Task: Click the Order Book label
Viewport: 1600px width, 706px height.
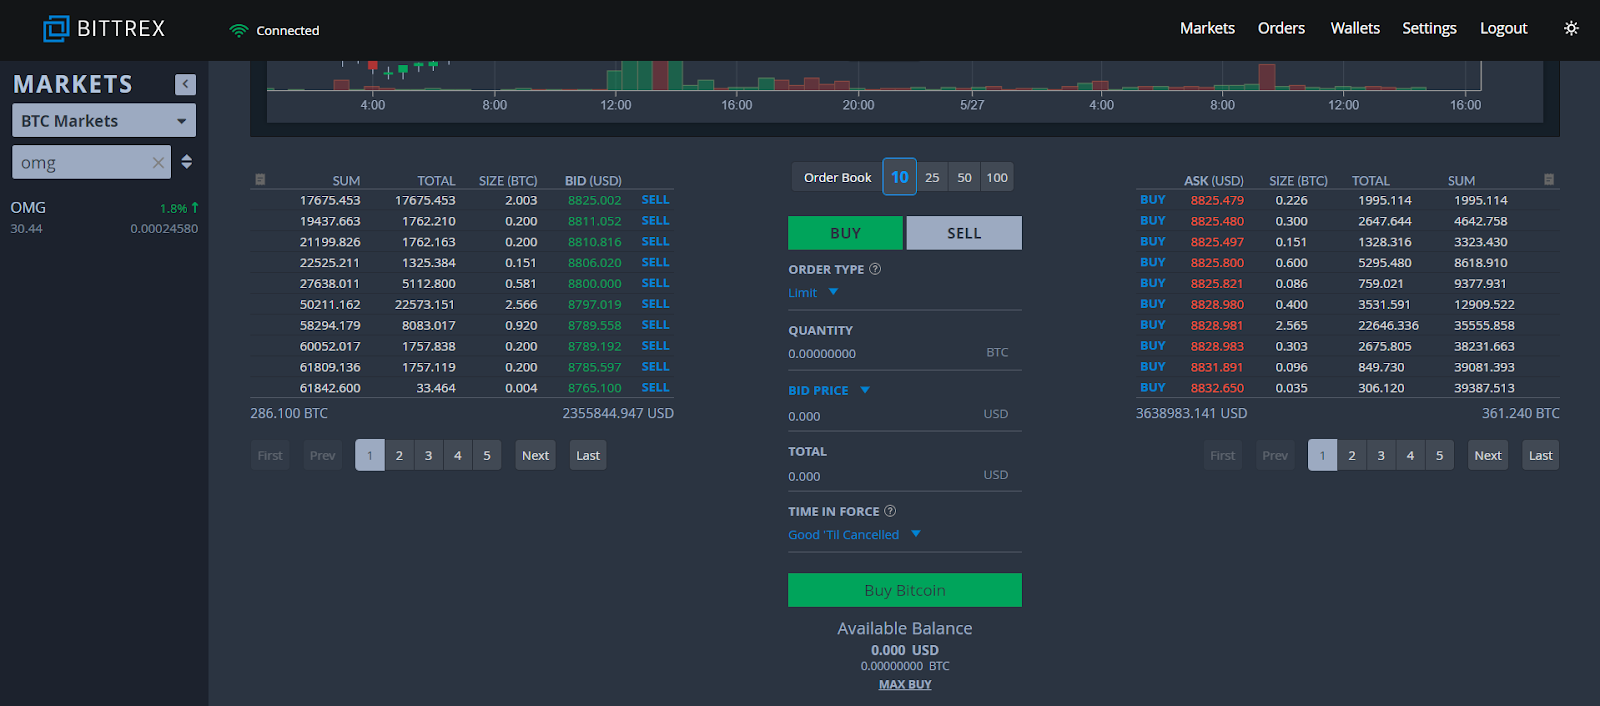Action: click(x=838, y=177)
